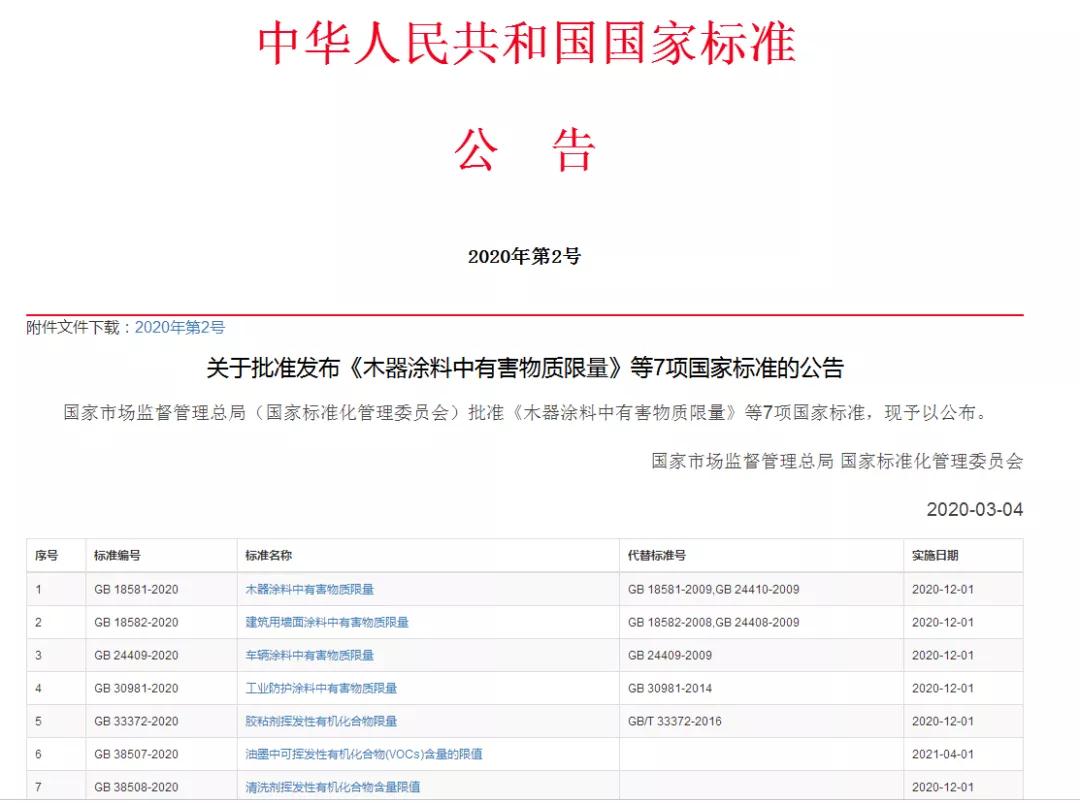Viewport: 1080px width, 803px height.
Task: Click the replaced standard GB 18581-2009,GB 24410-2009
Action: click(x=714, y=590)
